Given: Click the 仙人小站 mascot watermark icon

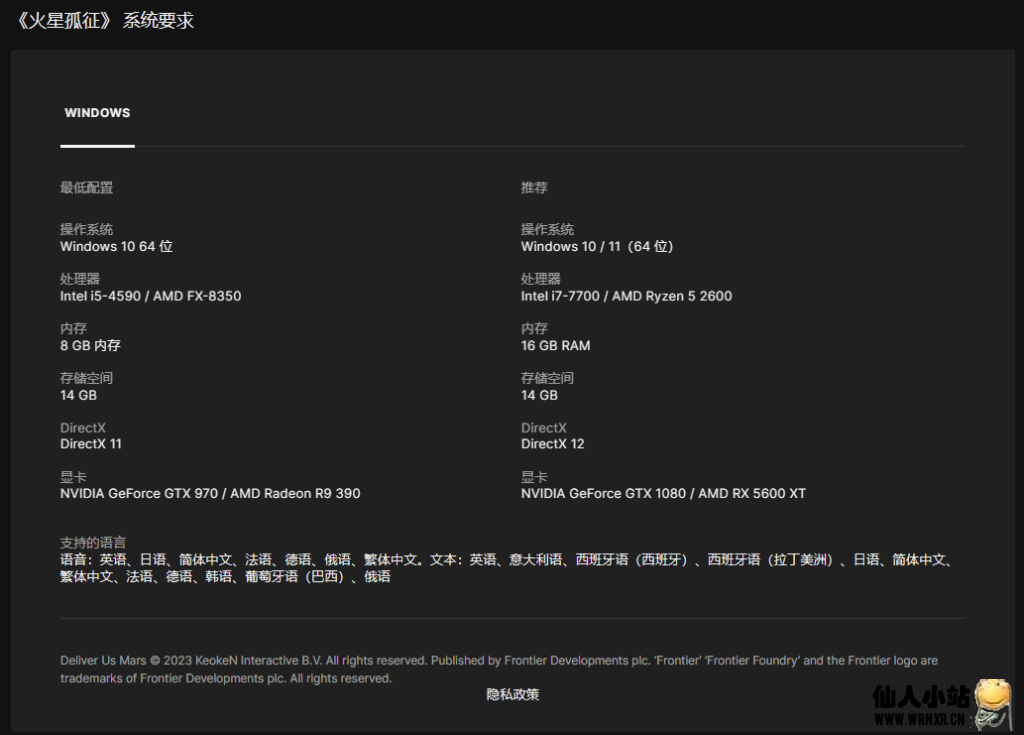Looking at the screenshot, I should coord(991,703).
